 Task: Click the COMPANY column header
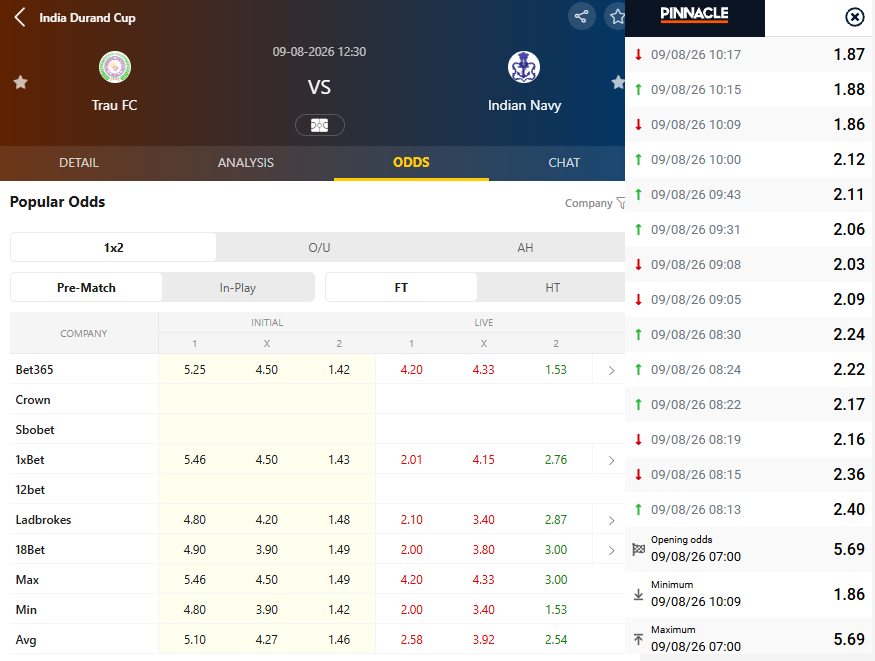[84, 333]
